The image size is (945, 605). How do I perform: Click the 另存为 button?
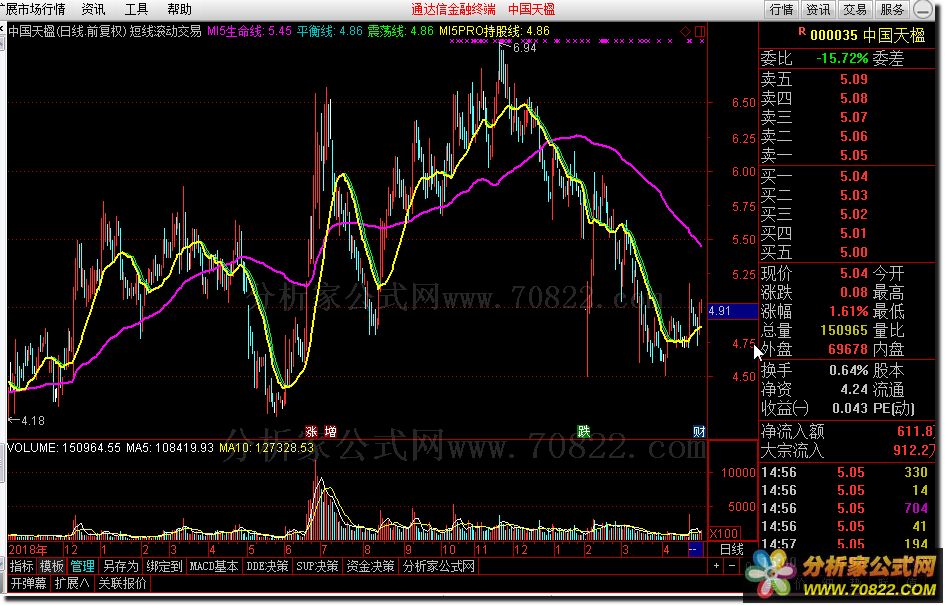[121, 566]
